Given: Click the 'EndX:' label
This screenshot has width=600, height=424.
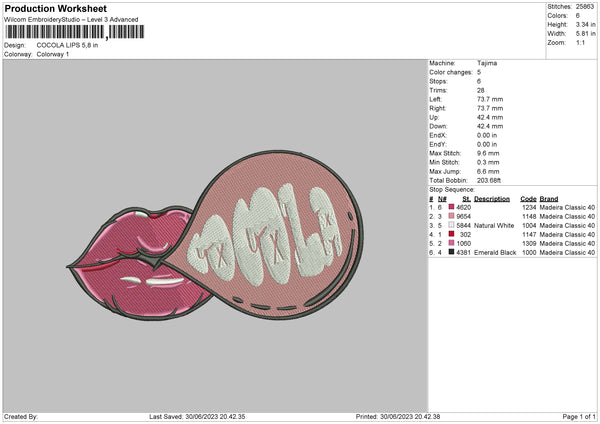Looking at the screenshot, I should pos(438,135).
